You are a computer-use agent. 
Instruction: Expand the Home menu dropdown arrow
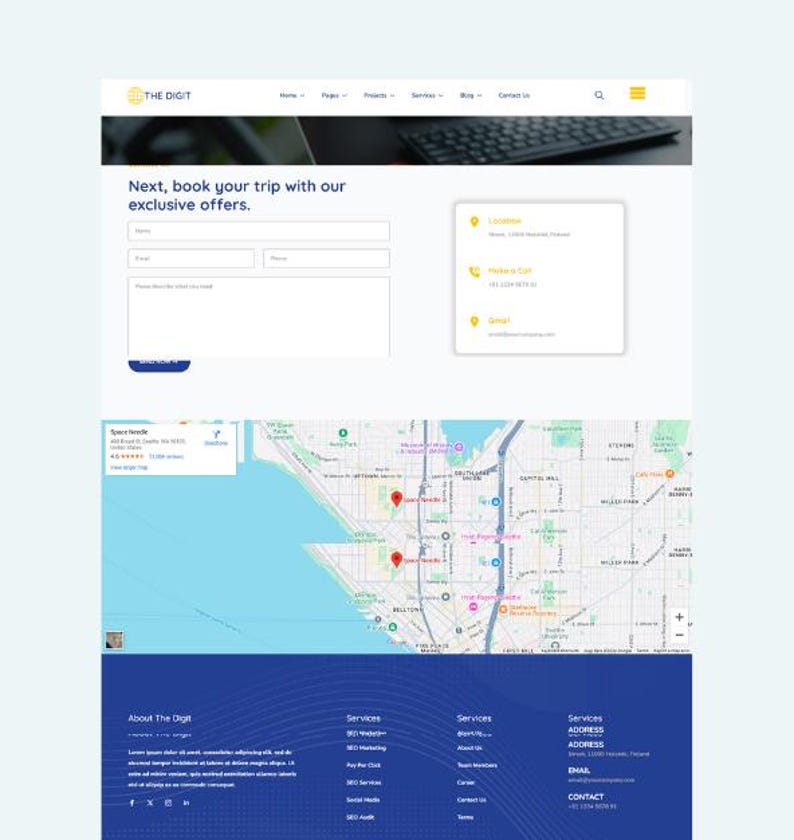click(302, 96)
